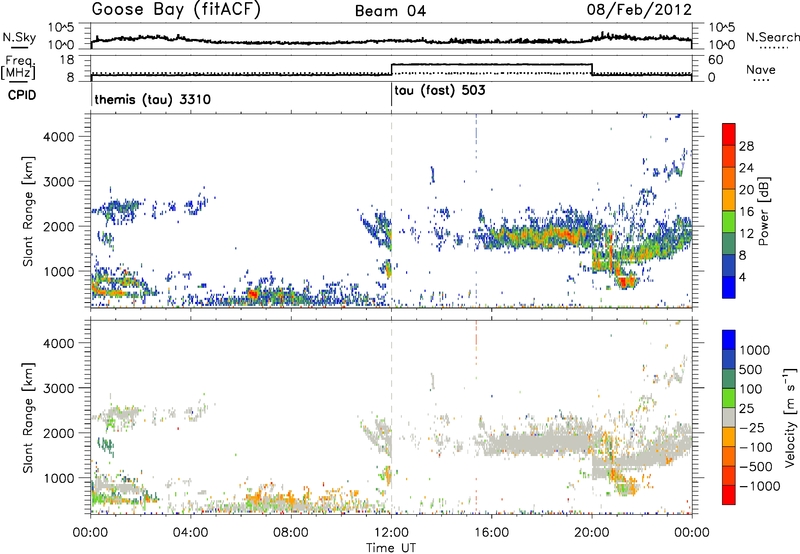
Task: Click the Power colorbar '28' label
Action: 746,146
